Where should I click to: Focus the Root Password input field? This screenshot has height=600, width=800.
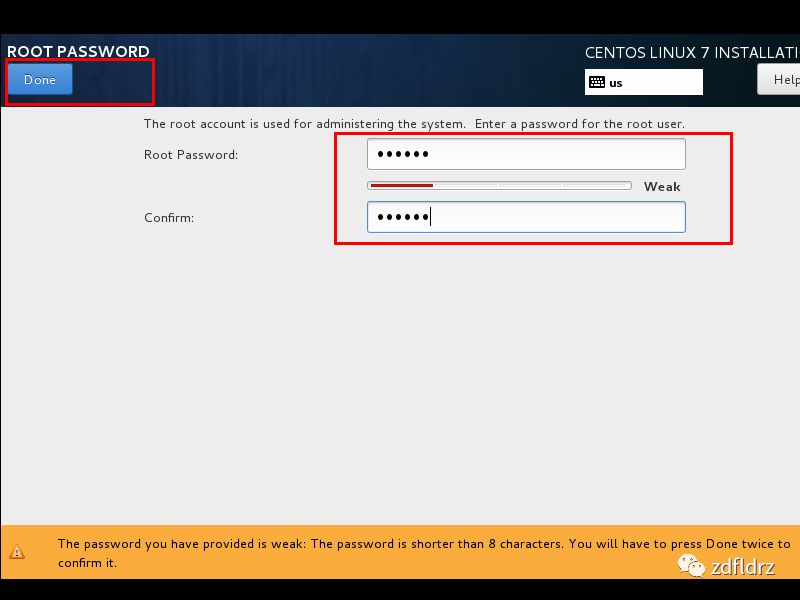pyautogui.click(x=526, y=154)
